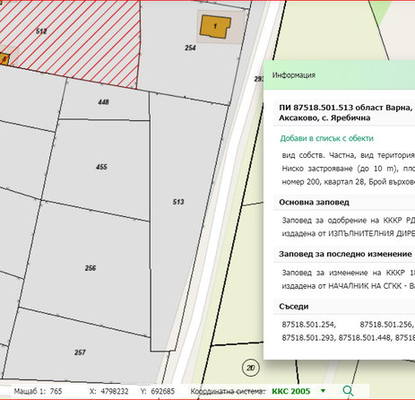Click the "Информация" panel header
This screenshot has height=400, width=415.
point(294,75)
